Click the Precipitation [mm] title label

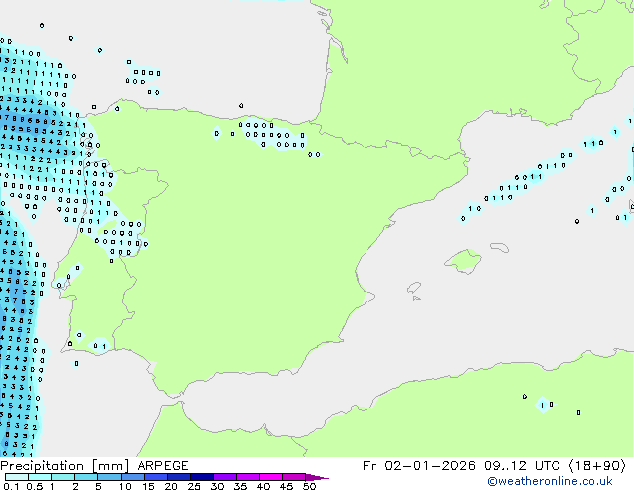(x=65, y=466)
